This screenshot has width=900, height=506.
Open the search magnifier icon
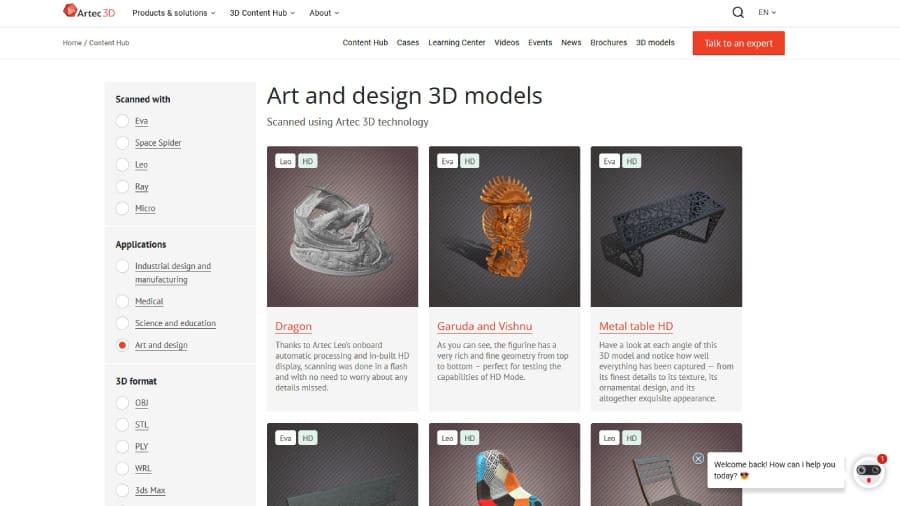pos(738,12)
